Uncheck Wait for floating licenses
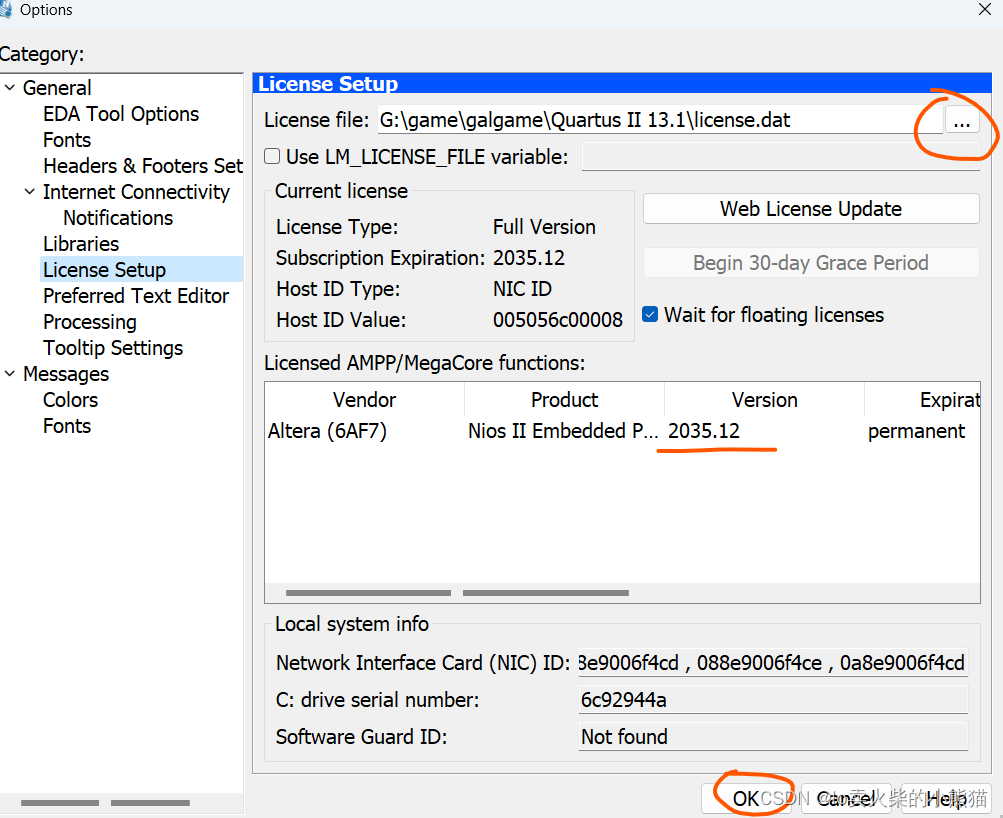Viewport: 1003px width, 818px height. coord(650,315)
